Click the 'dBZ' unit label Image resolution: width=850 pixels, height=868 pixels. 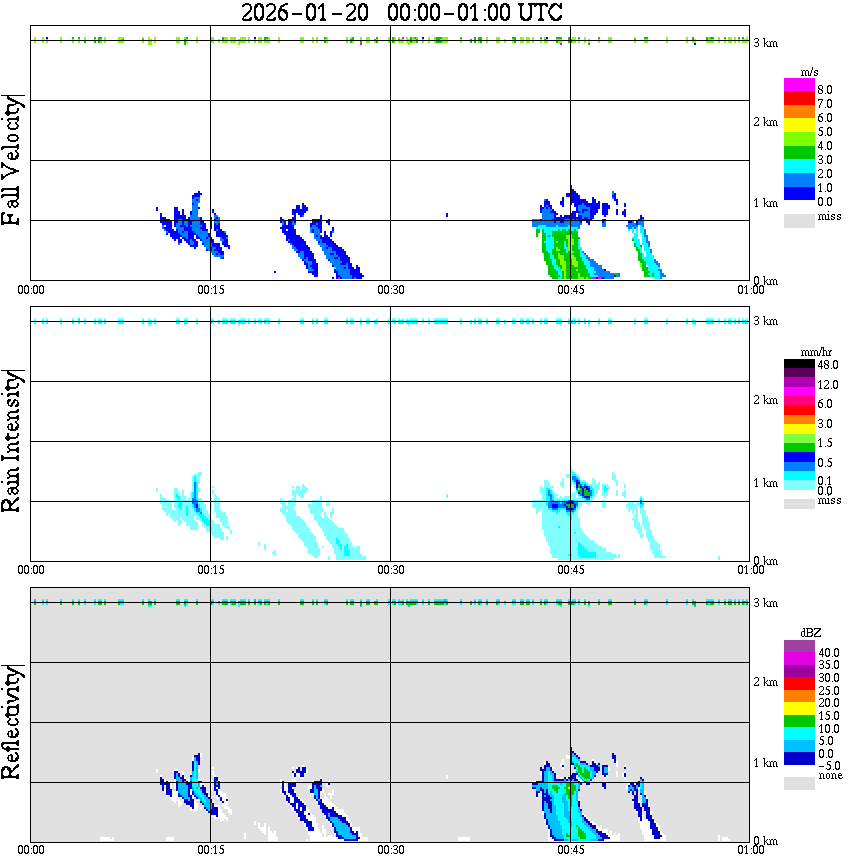coord(811,633)
